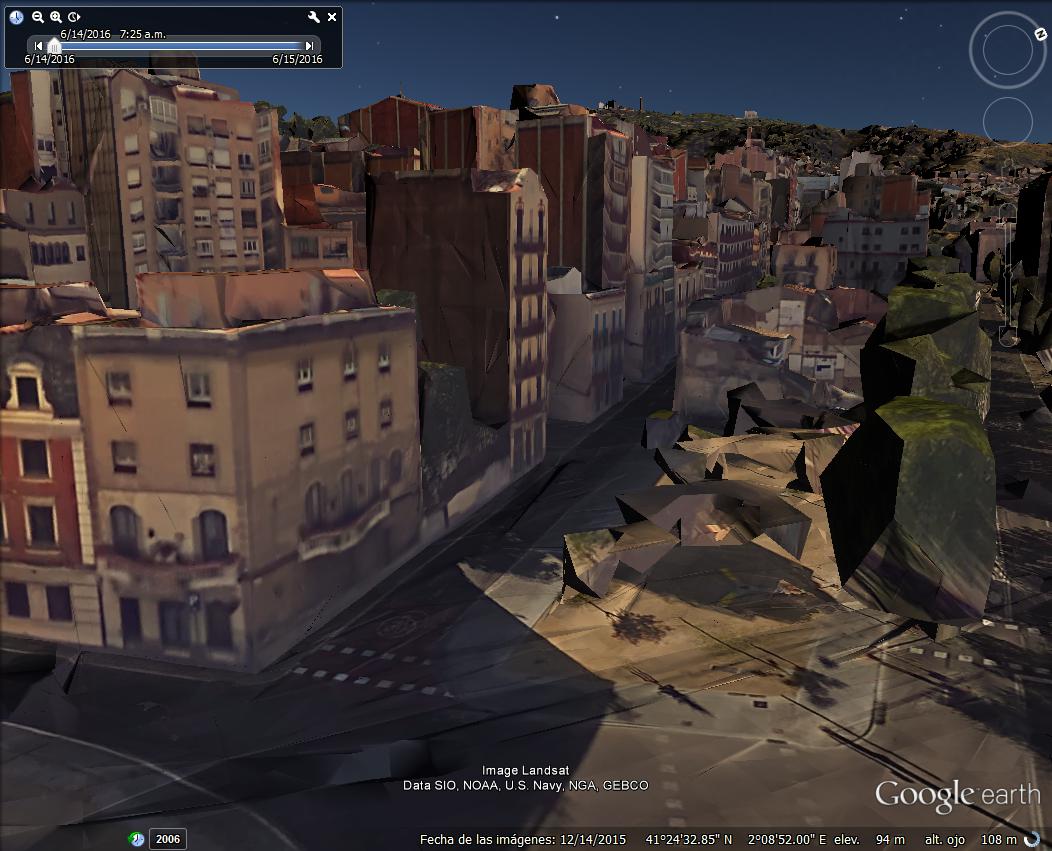Zoom in the time slider range
The image size is (1052, 851).
point(56,17)
